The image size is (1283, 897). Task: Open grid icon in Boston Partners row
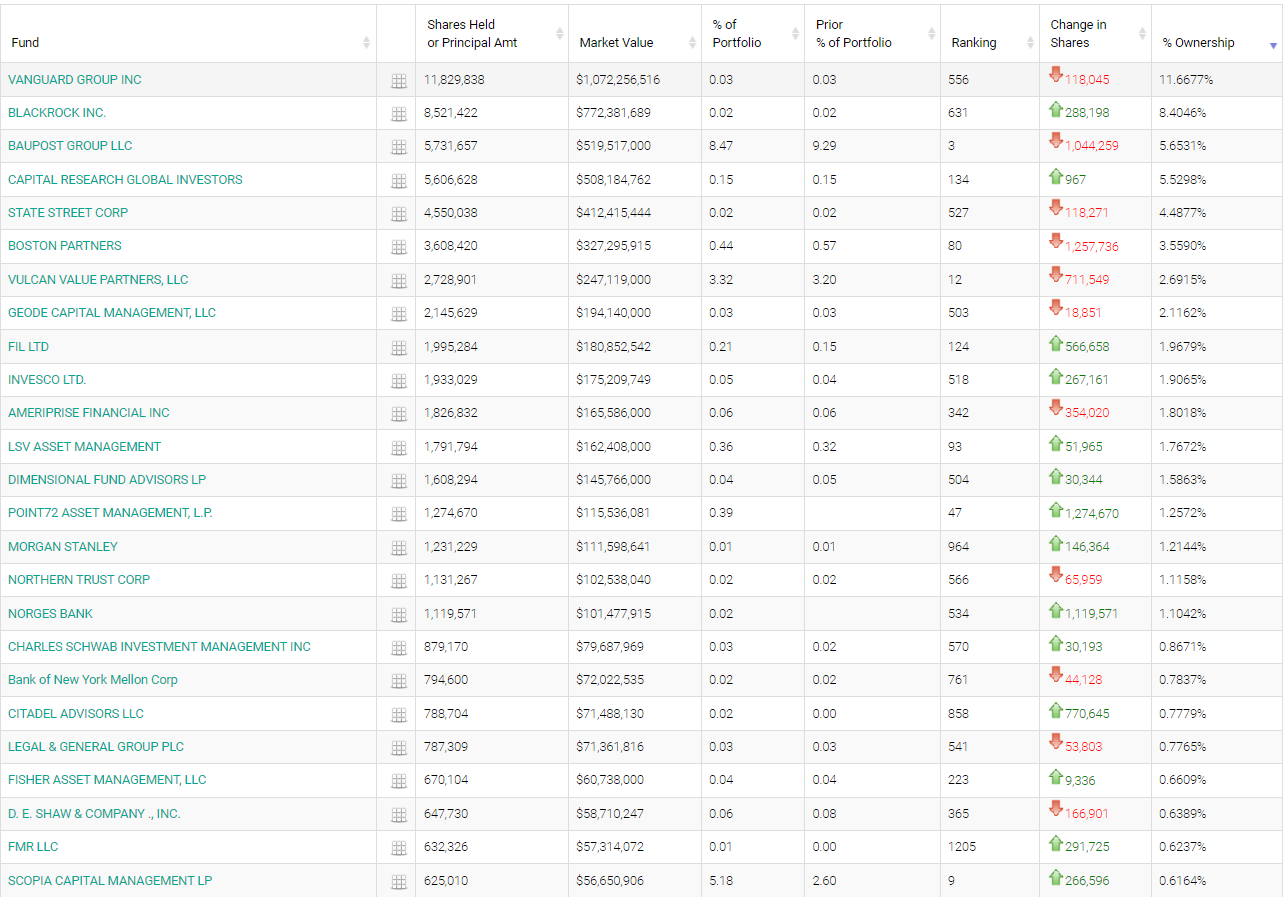click(398, 247)
